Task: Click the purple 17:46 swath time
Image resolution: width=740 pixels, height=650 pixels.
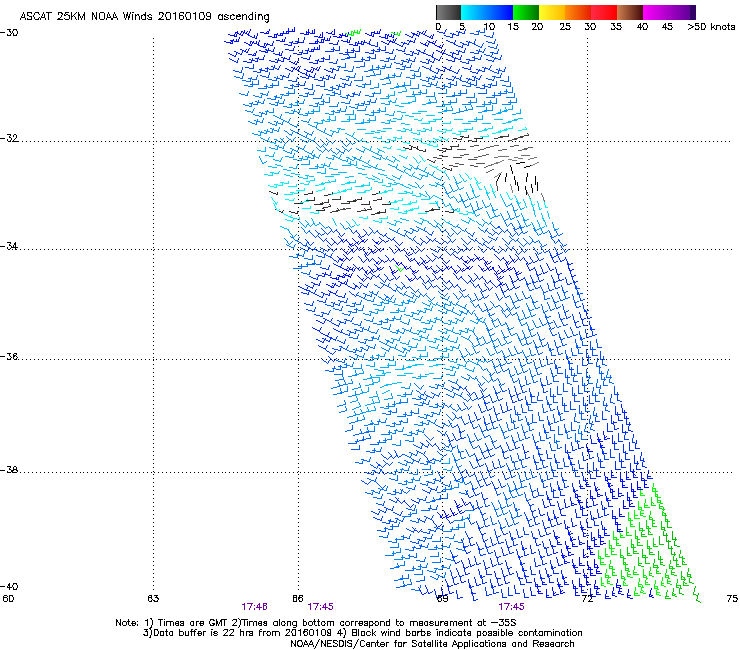Action: tap(254, 607)
